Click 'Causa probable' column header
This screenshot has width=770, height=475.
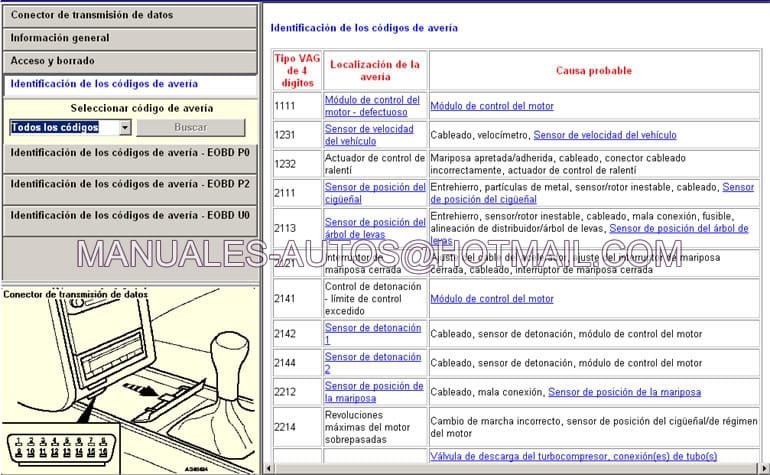pyautogui.click(x=594, y=71)
